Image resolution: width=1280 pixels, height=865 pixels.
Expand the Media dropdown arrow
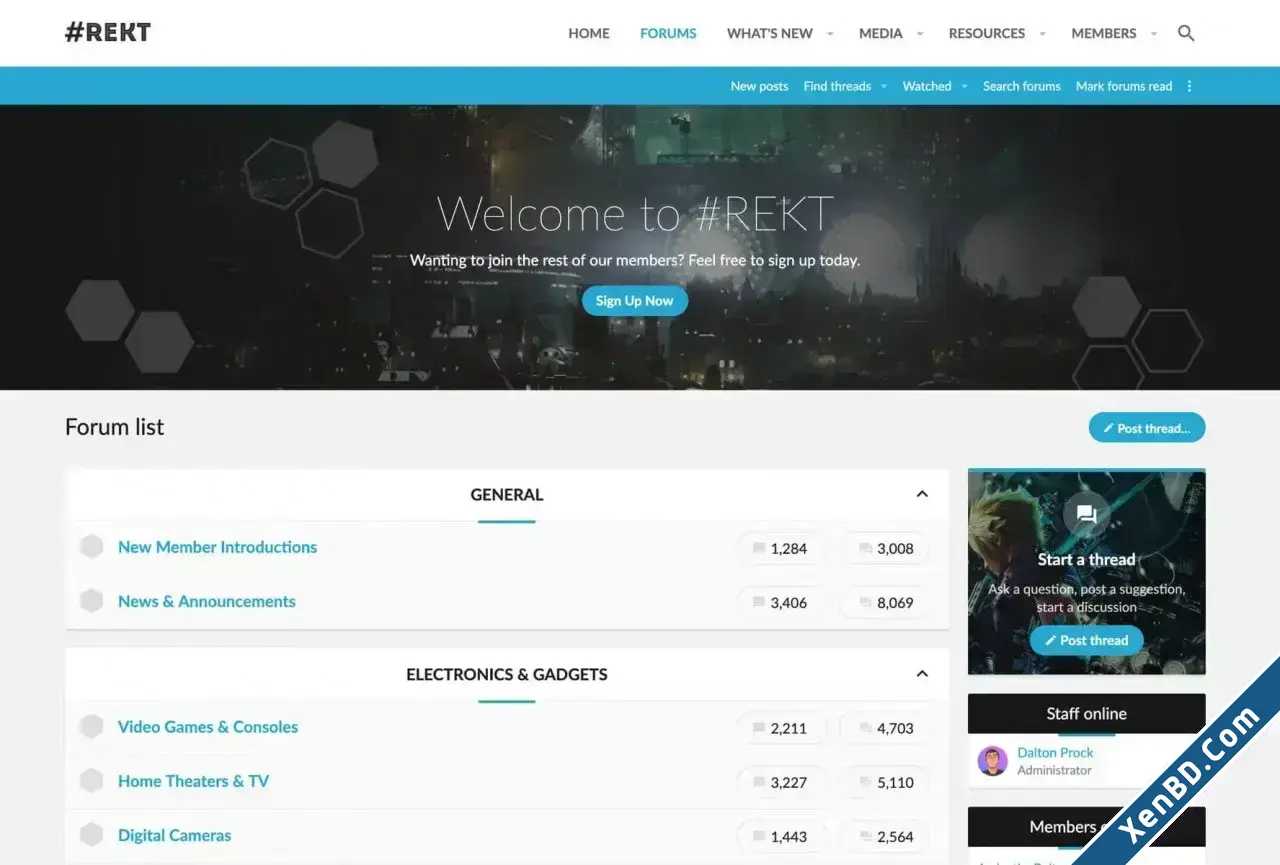point(919,34)
